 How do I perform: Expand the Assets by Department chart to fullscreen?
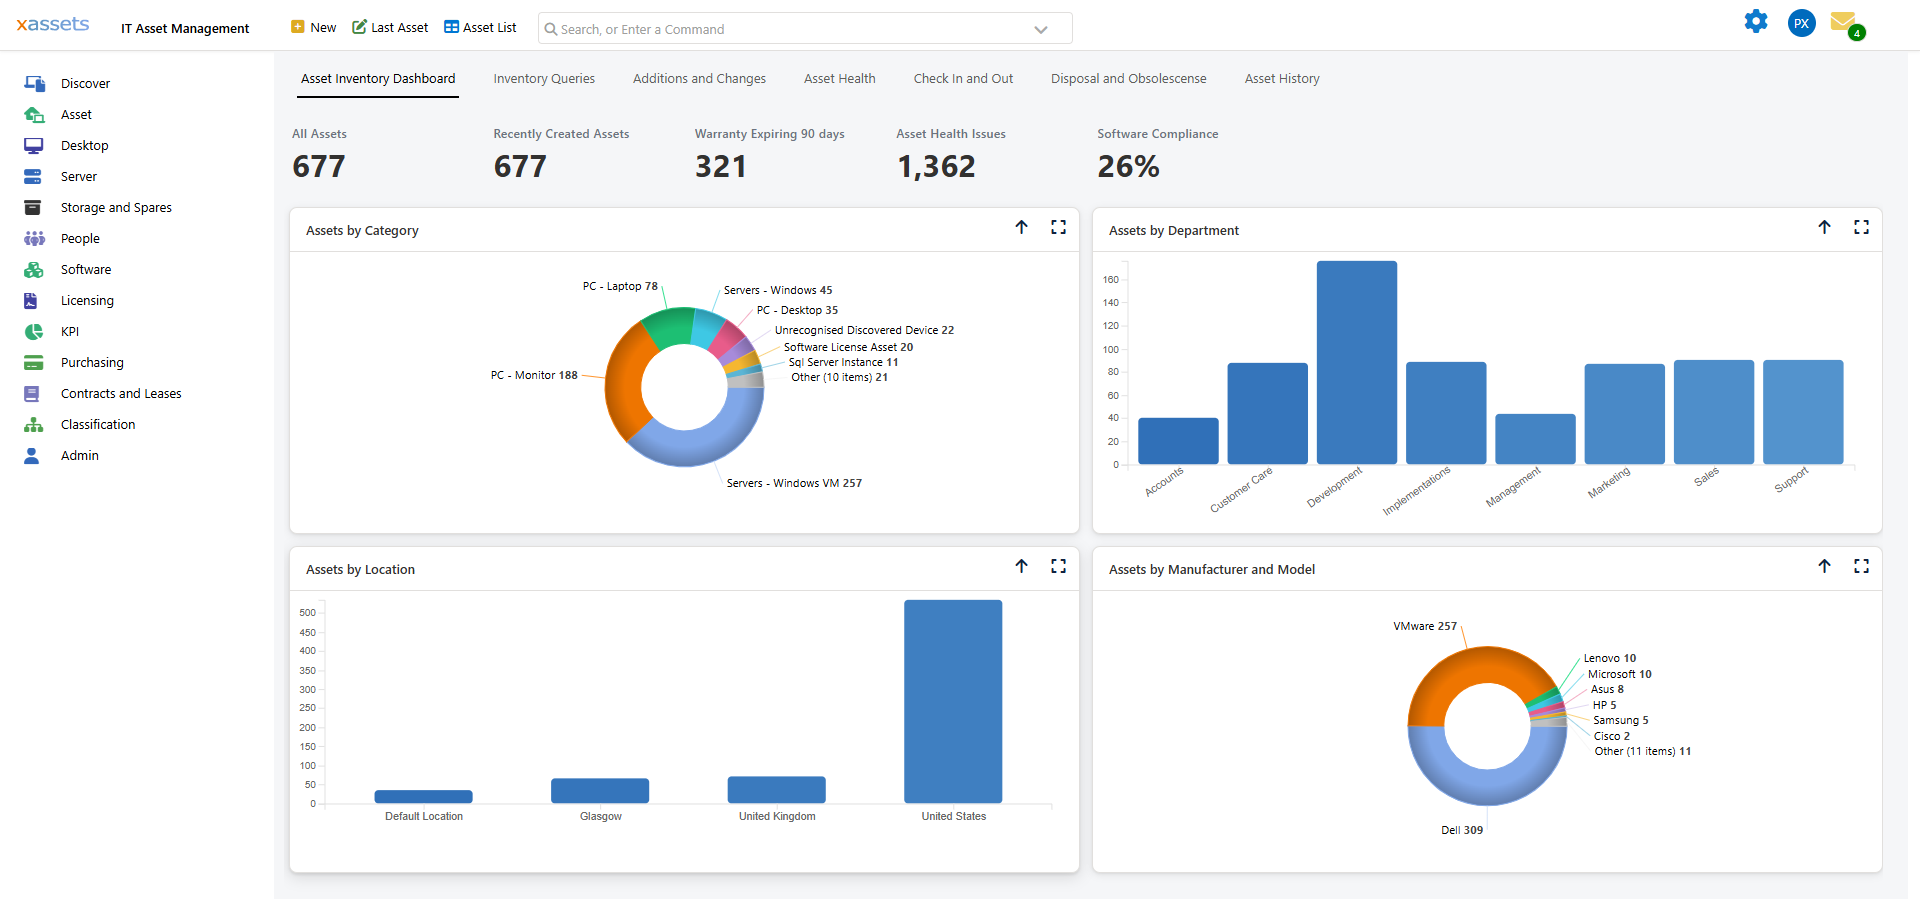pyautogui.click(x=1861, y=228)
